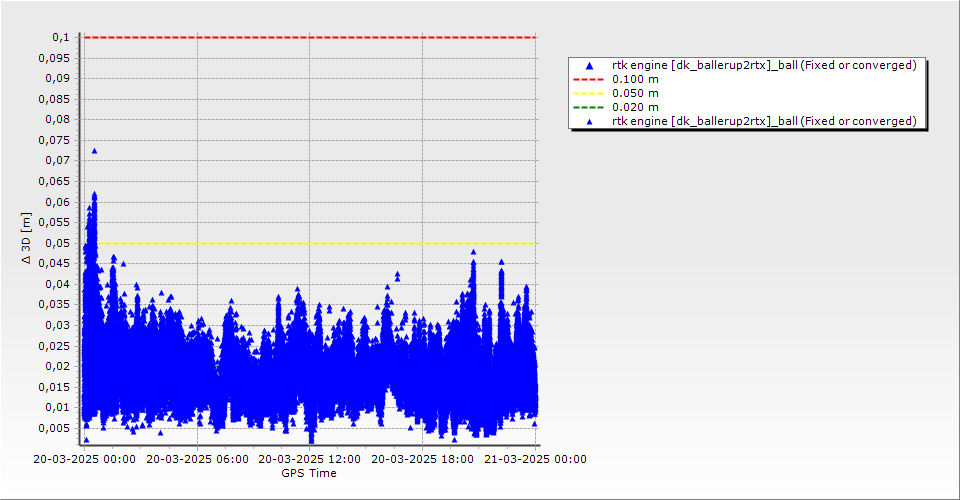Click the '0.100 m' legend label

(x=636, y=80)
